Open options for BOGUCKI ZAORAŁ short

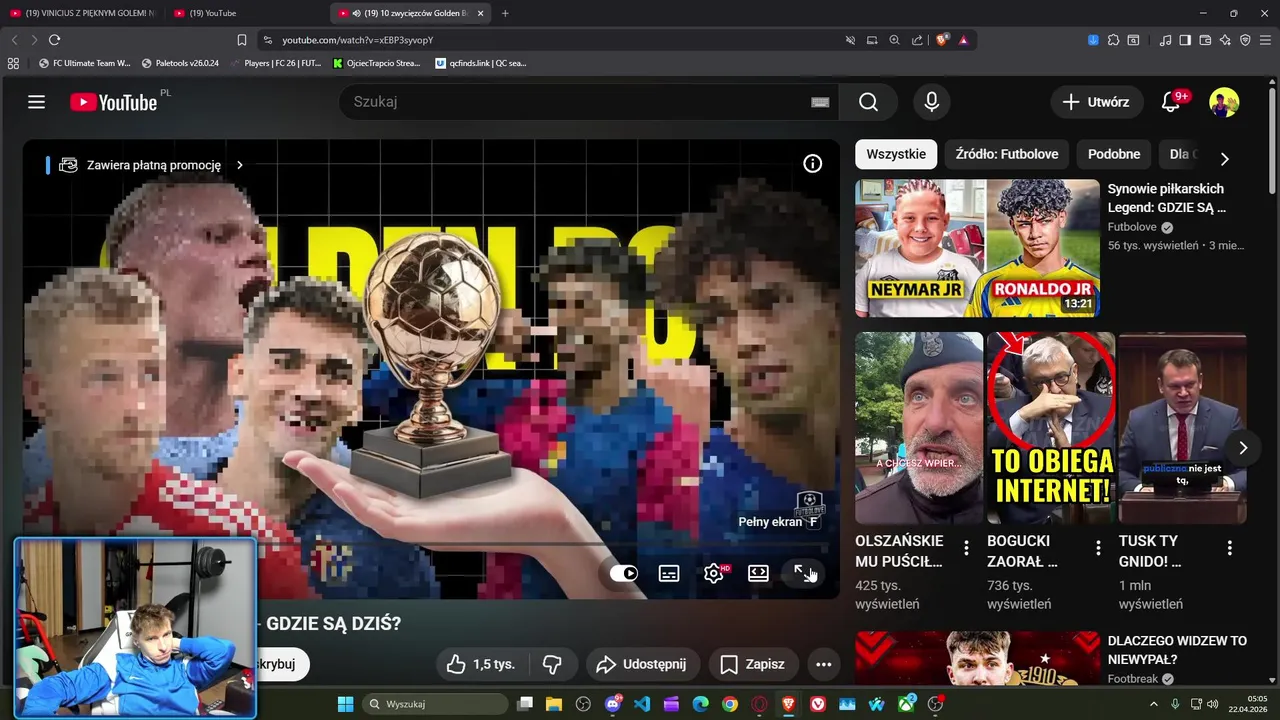pyautogui.click(x=1098, y=548)
